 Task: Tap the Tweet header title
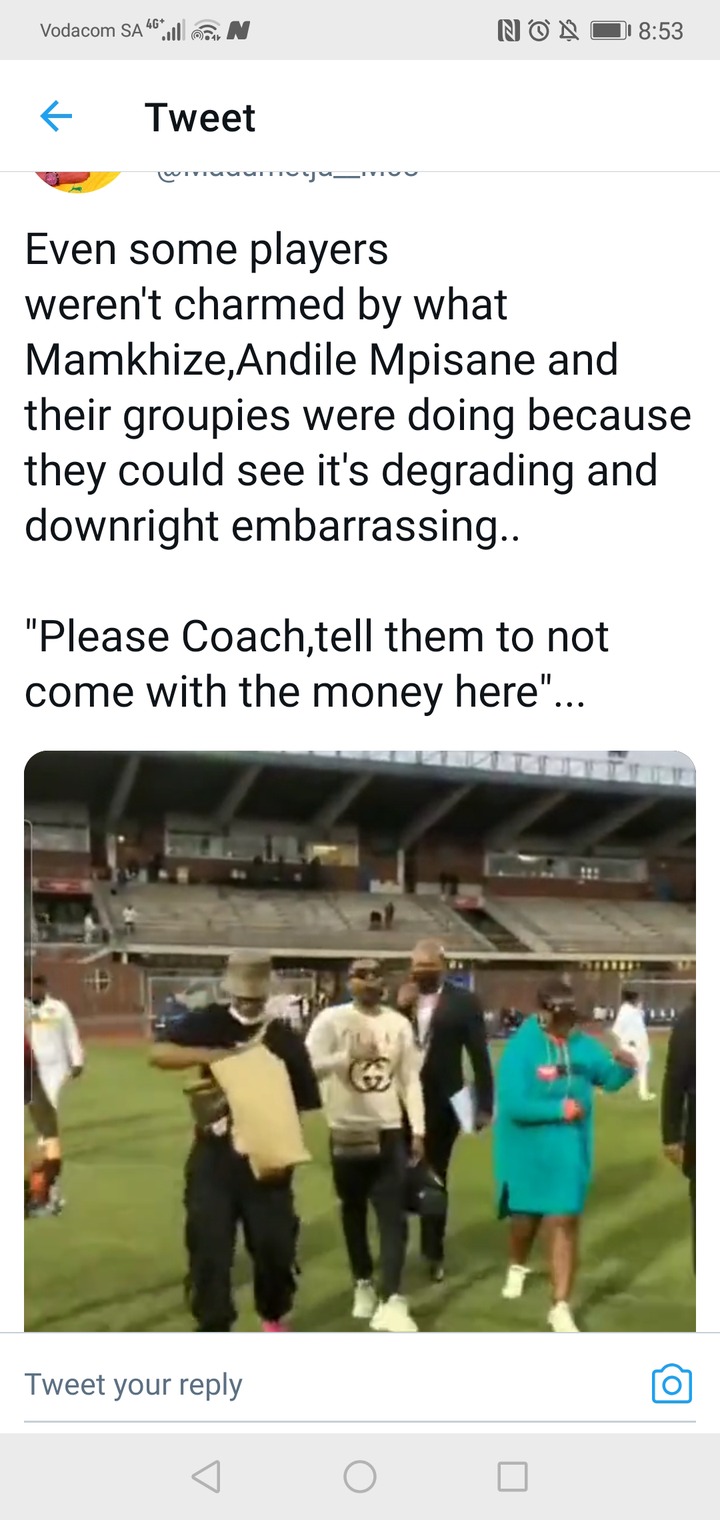click(x=200, y=118)
